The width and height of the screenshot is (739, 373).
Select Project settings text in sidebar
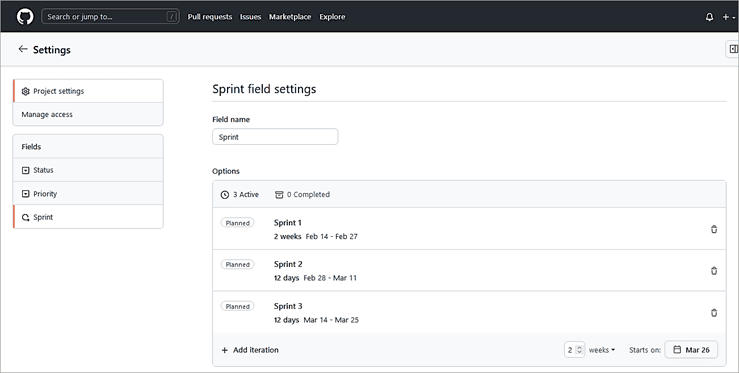click(58, 91)
